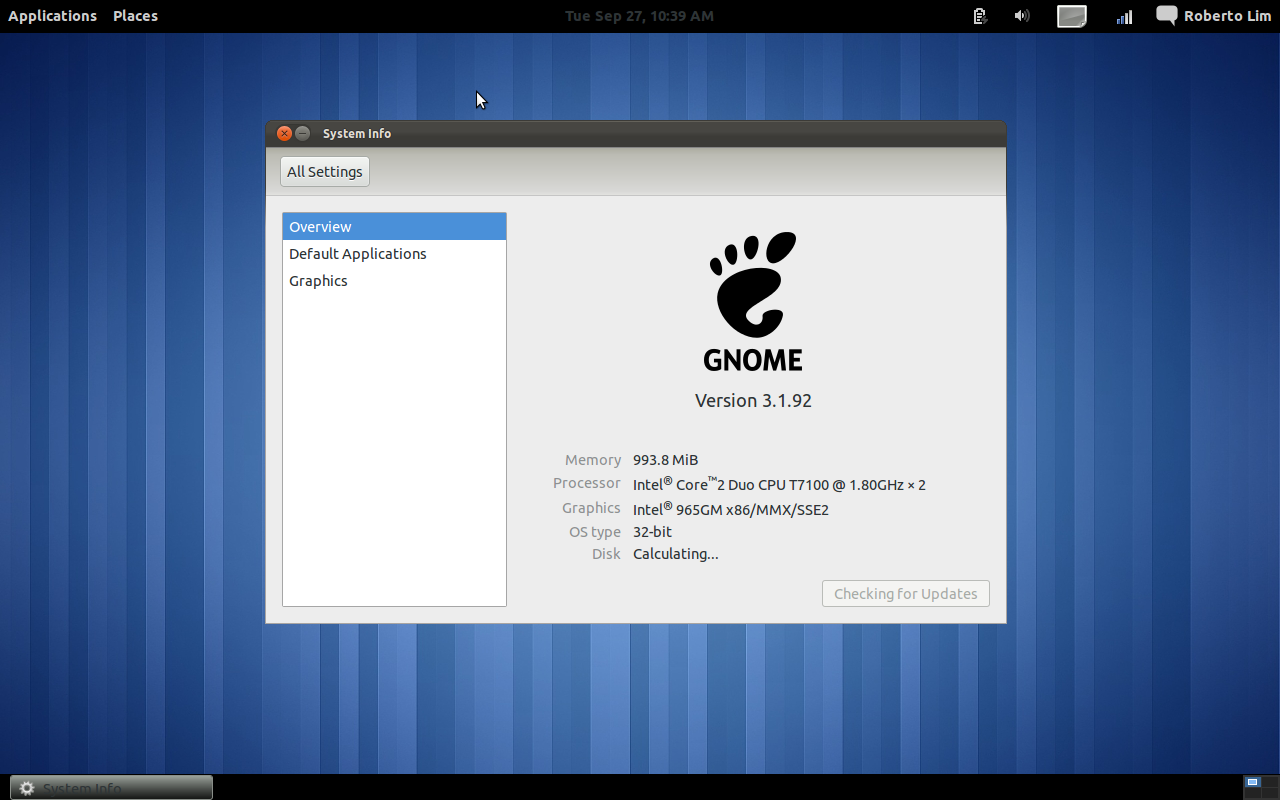Open the Places menu
Image resolution: width=1280 pixels, height=800 pixels.
pyautogui.click(x=135, y=15)
